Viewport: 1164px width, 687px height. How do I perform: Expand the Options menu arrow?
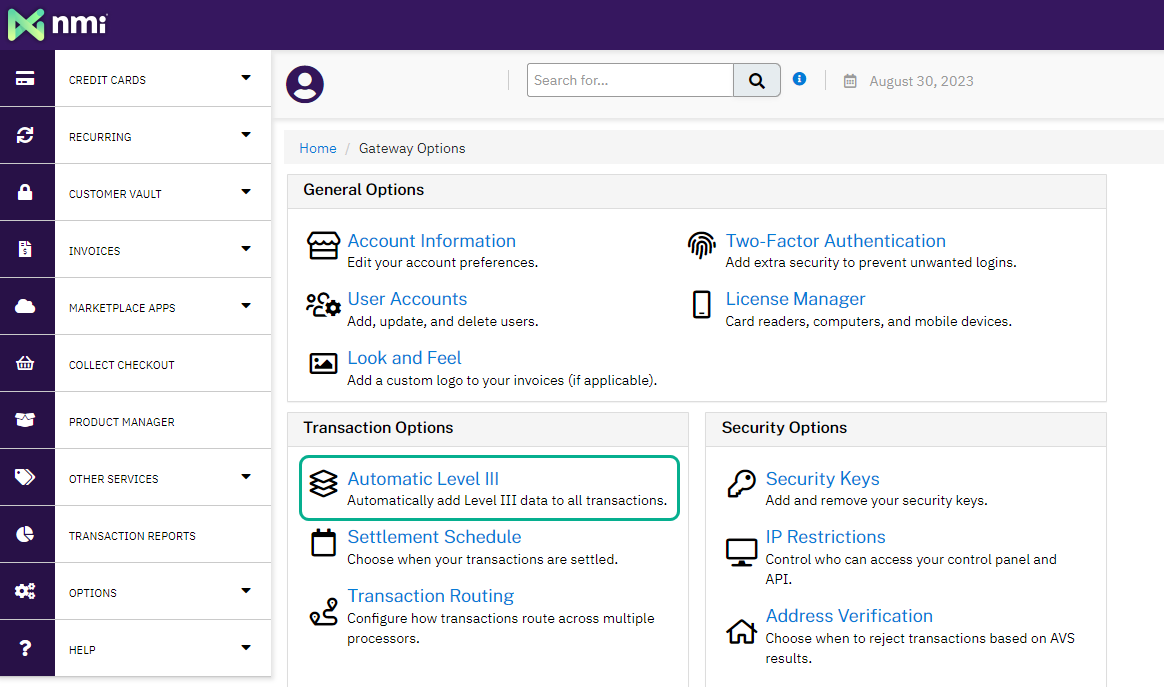[x=246, y=591]
